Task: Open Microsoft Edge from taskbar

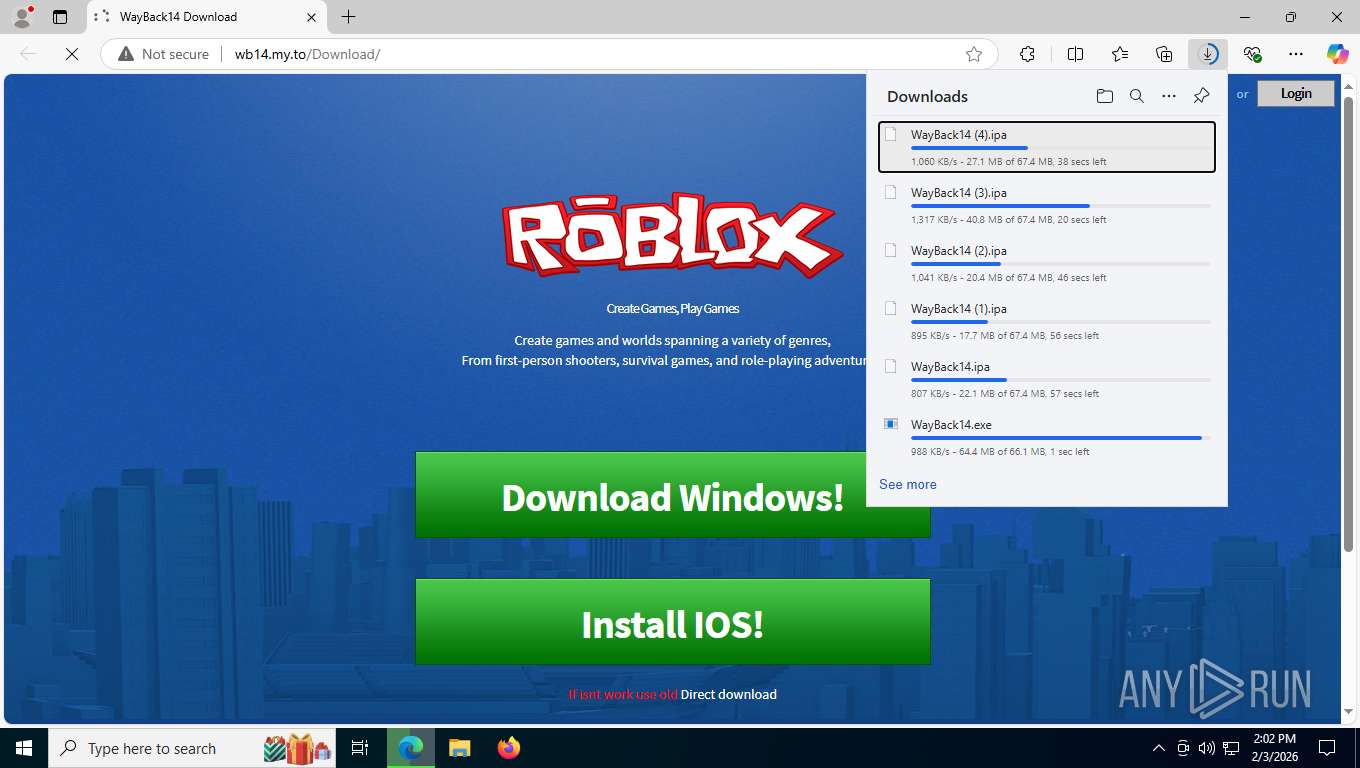Action: click(410, 748)
